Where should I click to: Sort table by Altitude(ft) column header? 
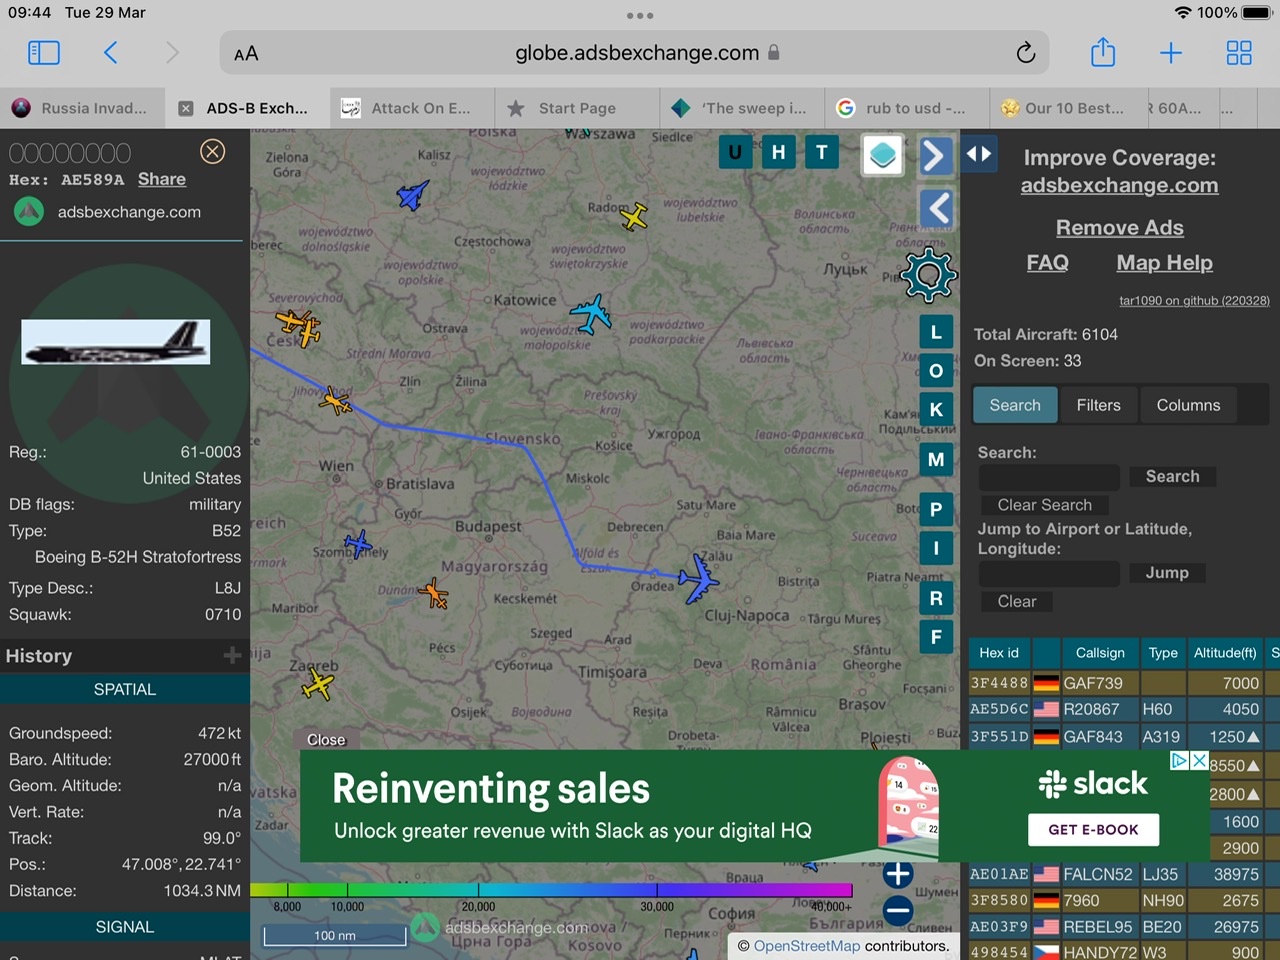(1225, 653)
